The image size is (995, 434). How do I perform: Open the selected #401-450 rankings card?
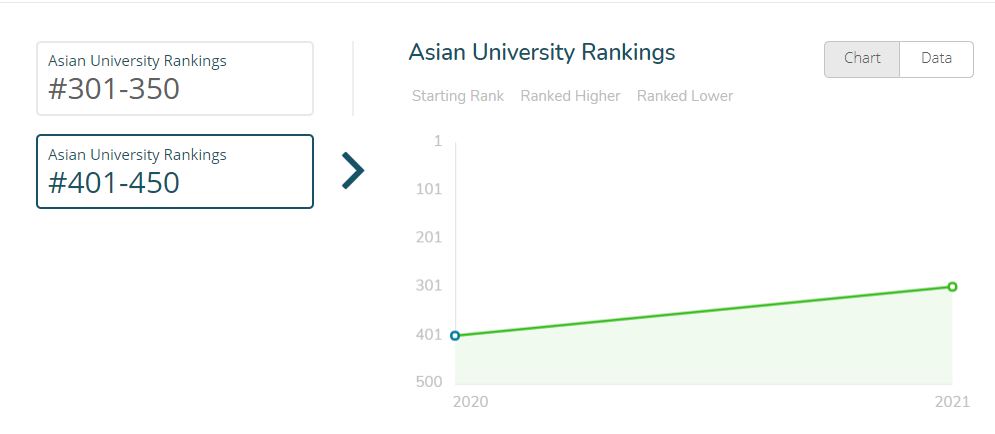tap(175, 171)
